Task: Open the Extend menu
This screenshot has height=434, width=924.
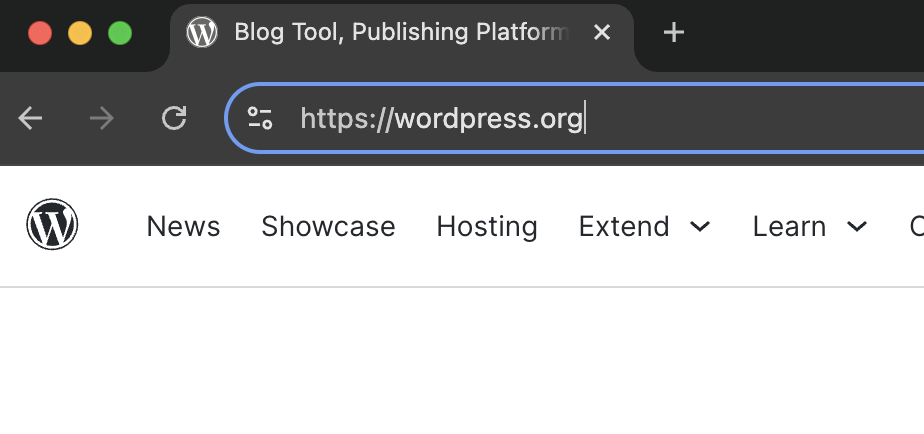Action: pyautogui.click(x=624, y=226)
